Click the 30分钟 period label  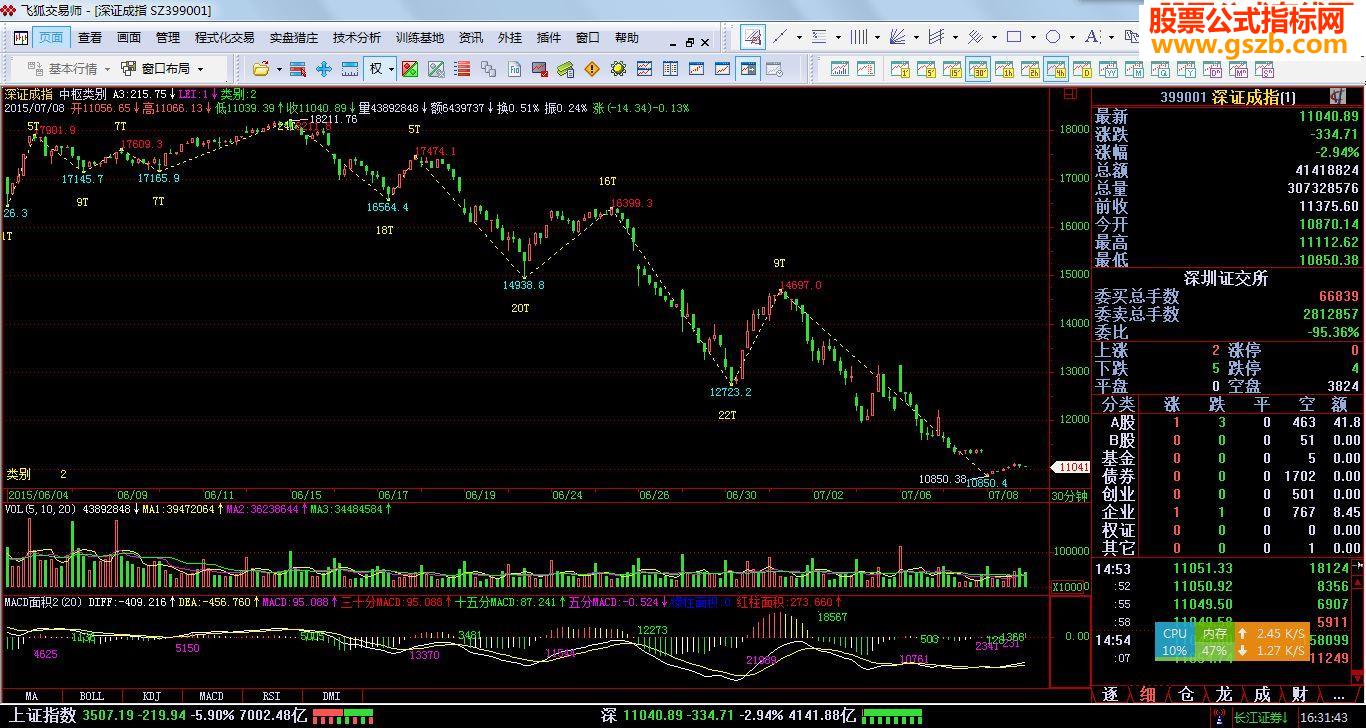pyautogui.click(x=1067, y=496)
